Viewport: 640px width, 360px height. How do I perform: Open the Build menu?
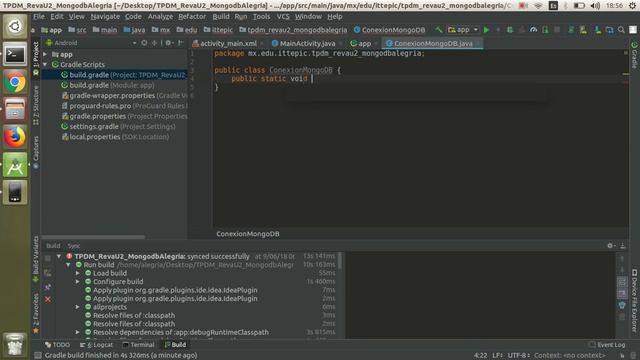(x=221, y=17)
